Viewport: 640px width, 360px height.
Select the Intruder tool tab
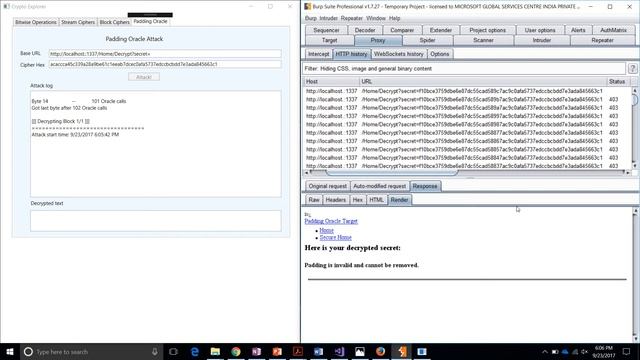542,40
